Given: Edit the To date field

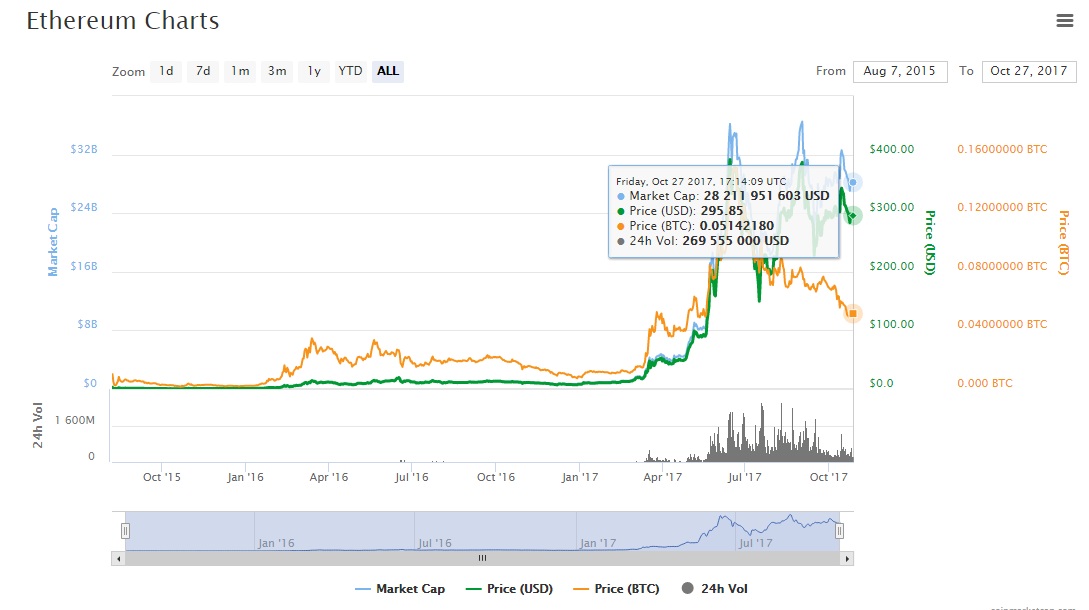Looking at the screenshot, I should click(1029, 71).
